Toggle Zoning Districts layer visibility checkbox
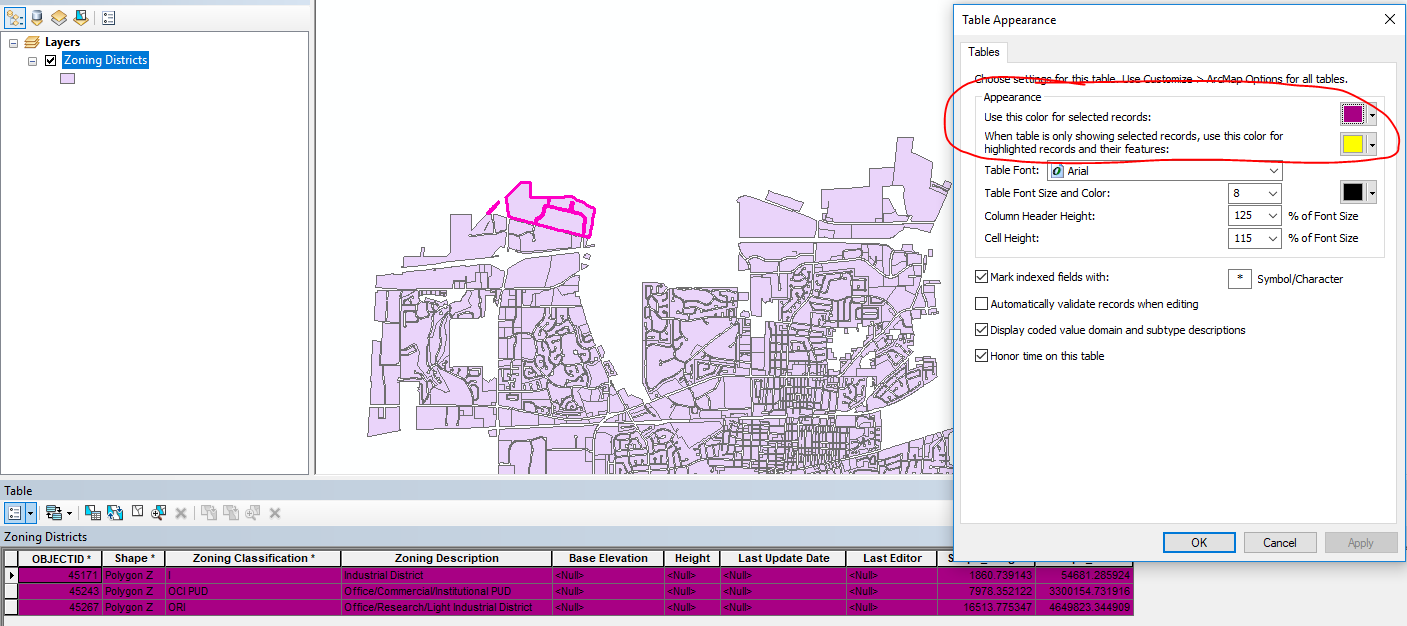 tap(50, 60)
